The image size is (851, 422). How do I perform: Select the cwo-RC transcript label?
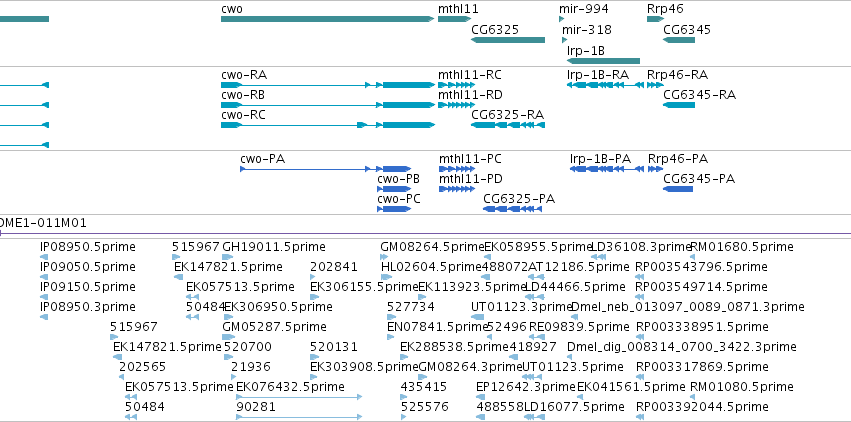243,115
